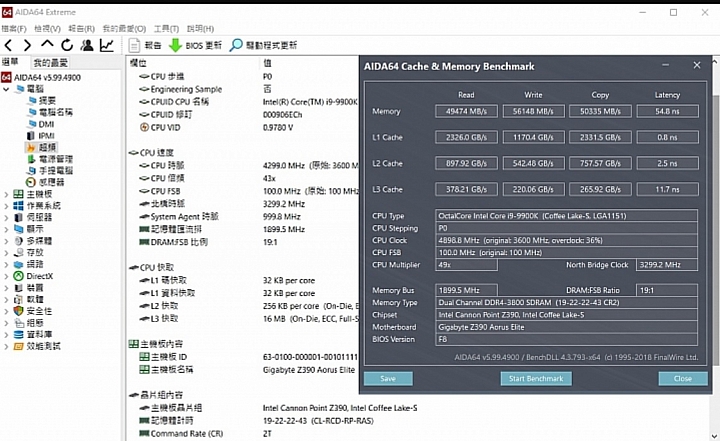This screenshot has height=441, width=720.
Task: Select the Engineering Sample row
Action: point(243,89)
